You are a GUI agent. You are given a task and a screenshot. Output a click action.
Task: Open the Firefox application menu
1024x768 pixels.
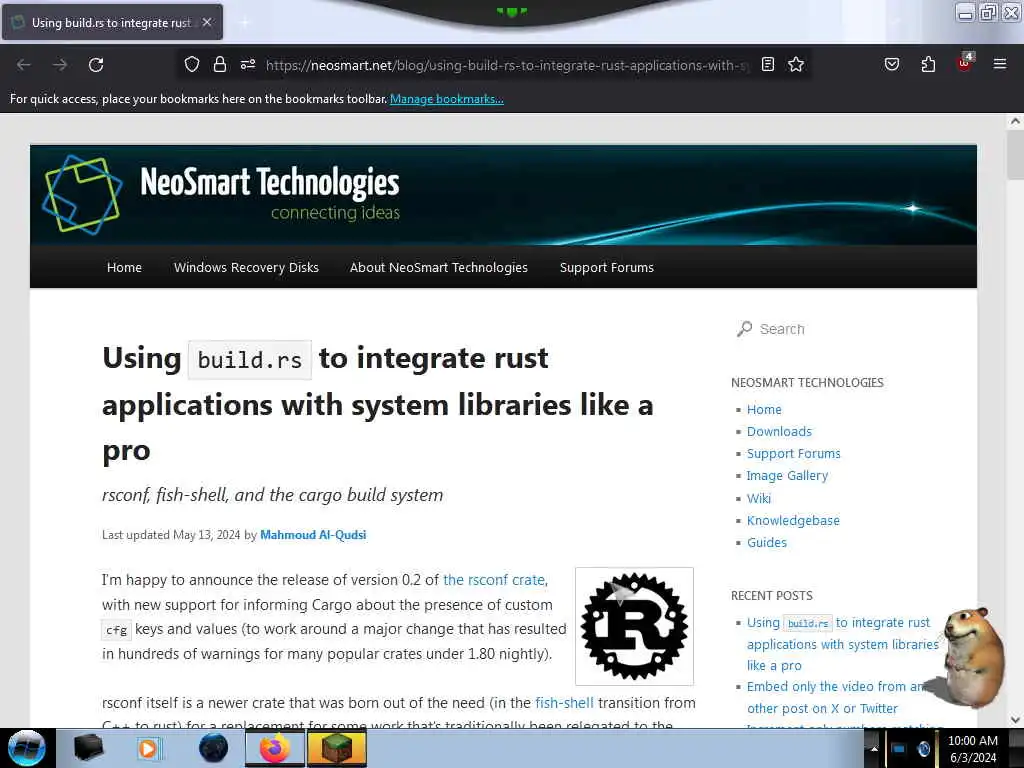click(999, 64)
